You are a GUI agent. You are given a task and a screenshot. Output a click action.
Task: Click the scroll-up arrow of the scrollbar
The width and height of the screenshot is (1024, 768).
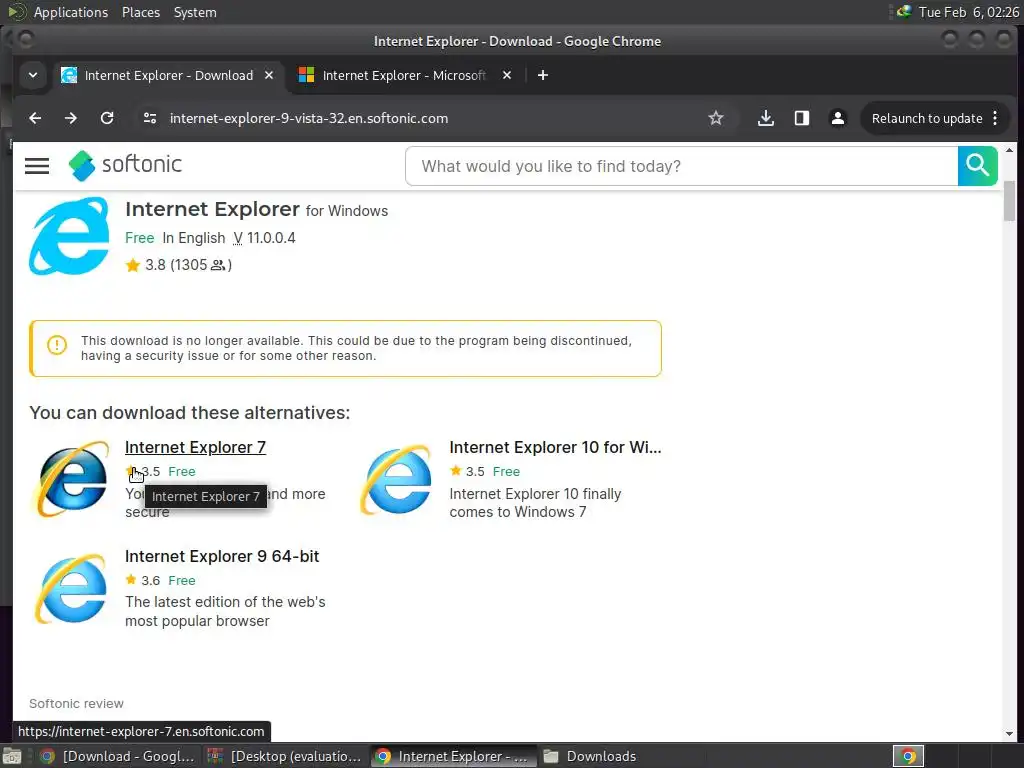(x=1009, y=150)
